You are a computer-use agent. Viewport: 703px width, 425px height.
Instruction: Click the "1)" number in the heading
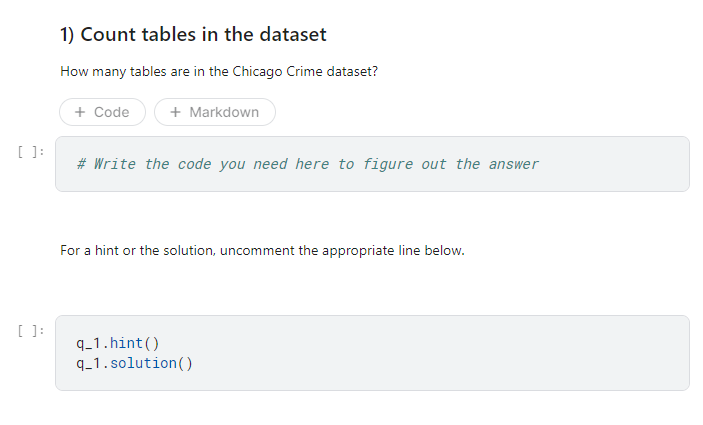click(67, 35)
